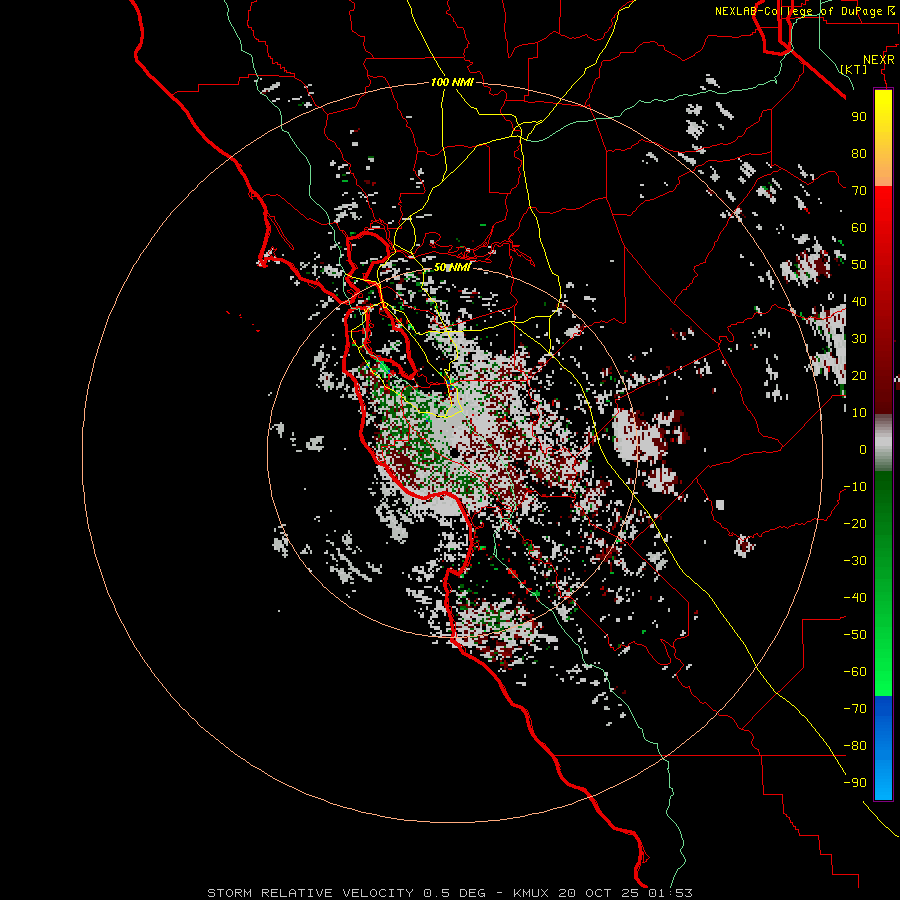Click the positive 30 knot scale value

[859, 339]
